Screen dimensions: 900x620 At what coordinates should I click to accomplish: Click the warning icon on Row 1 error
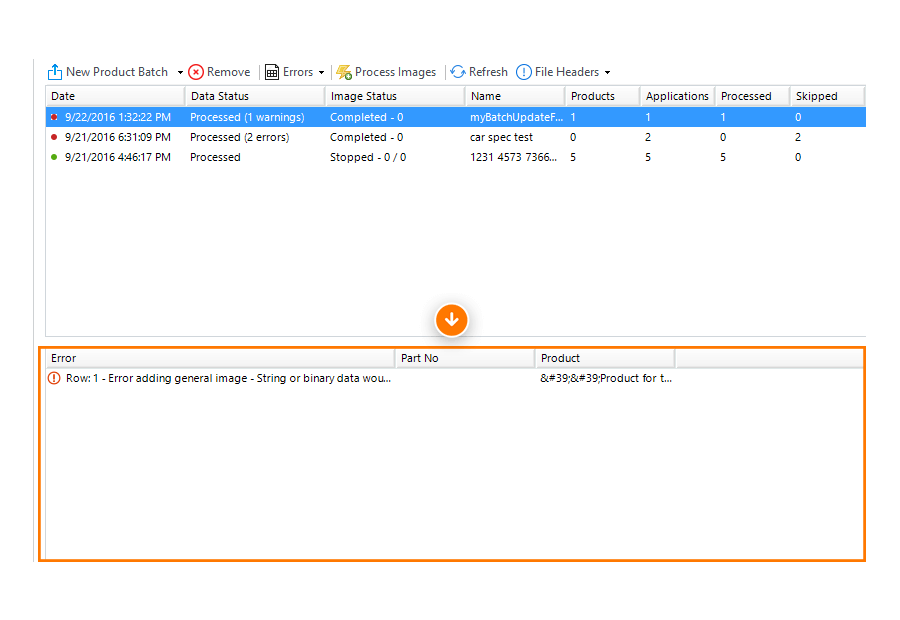tap(55, 378)
